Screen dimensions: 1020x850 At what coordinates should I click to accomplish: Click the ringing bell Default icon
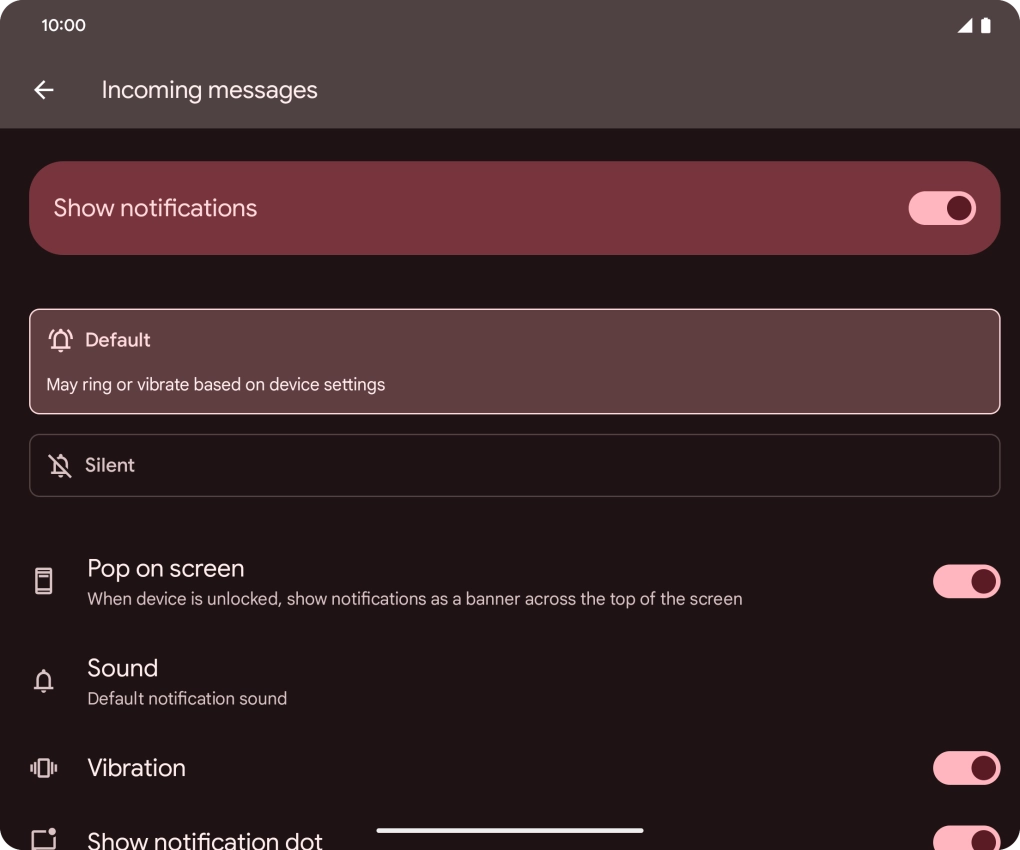[60, 340]
